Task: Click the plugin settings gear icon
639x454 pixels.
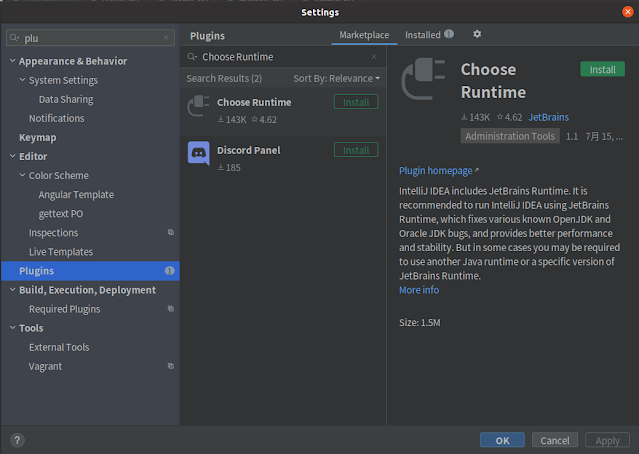Action: point(477,34)
